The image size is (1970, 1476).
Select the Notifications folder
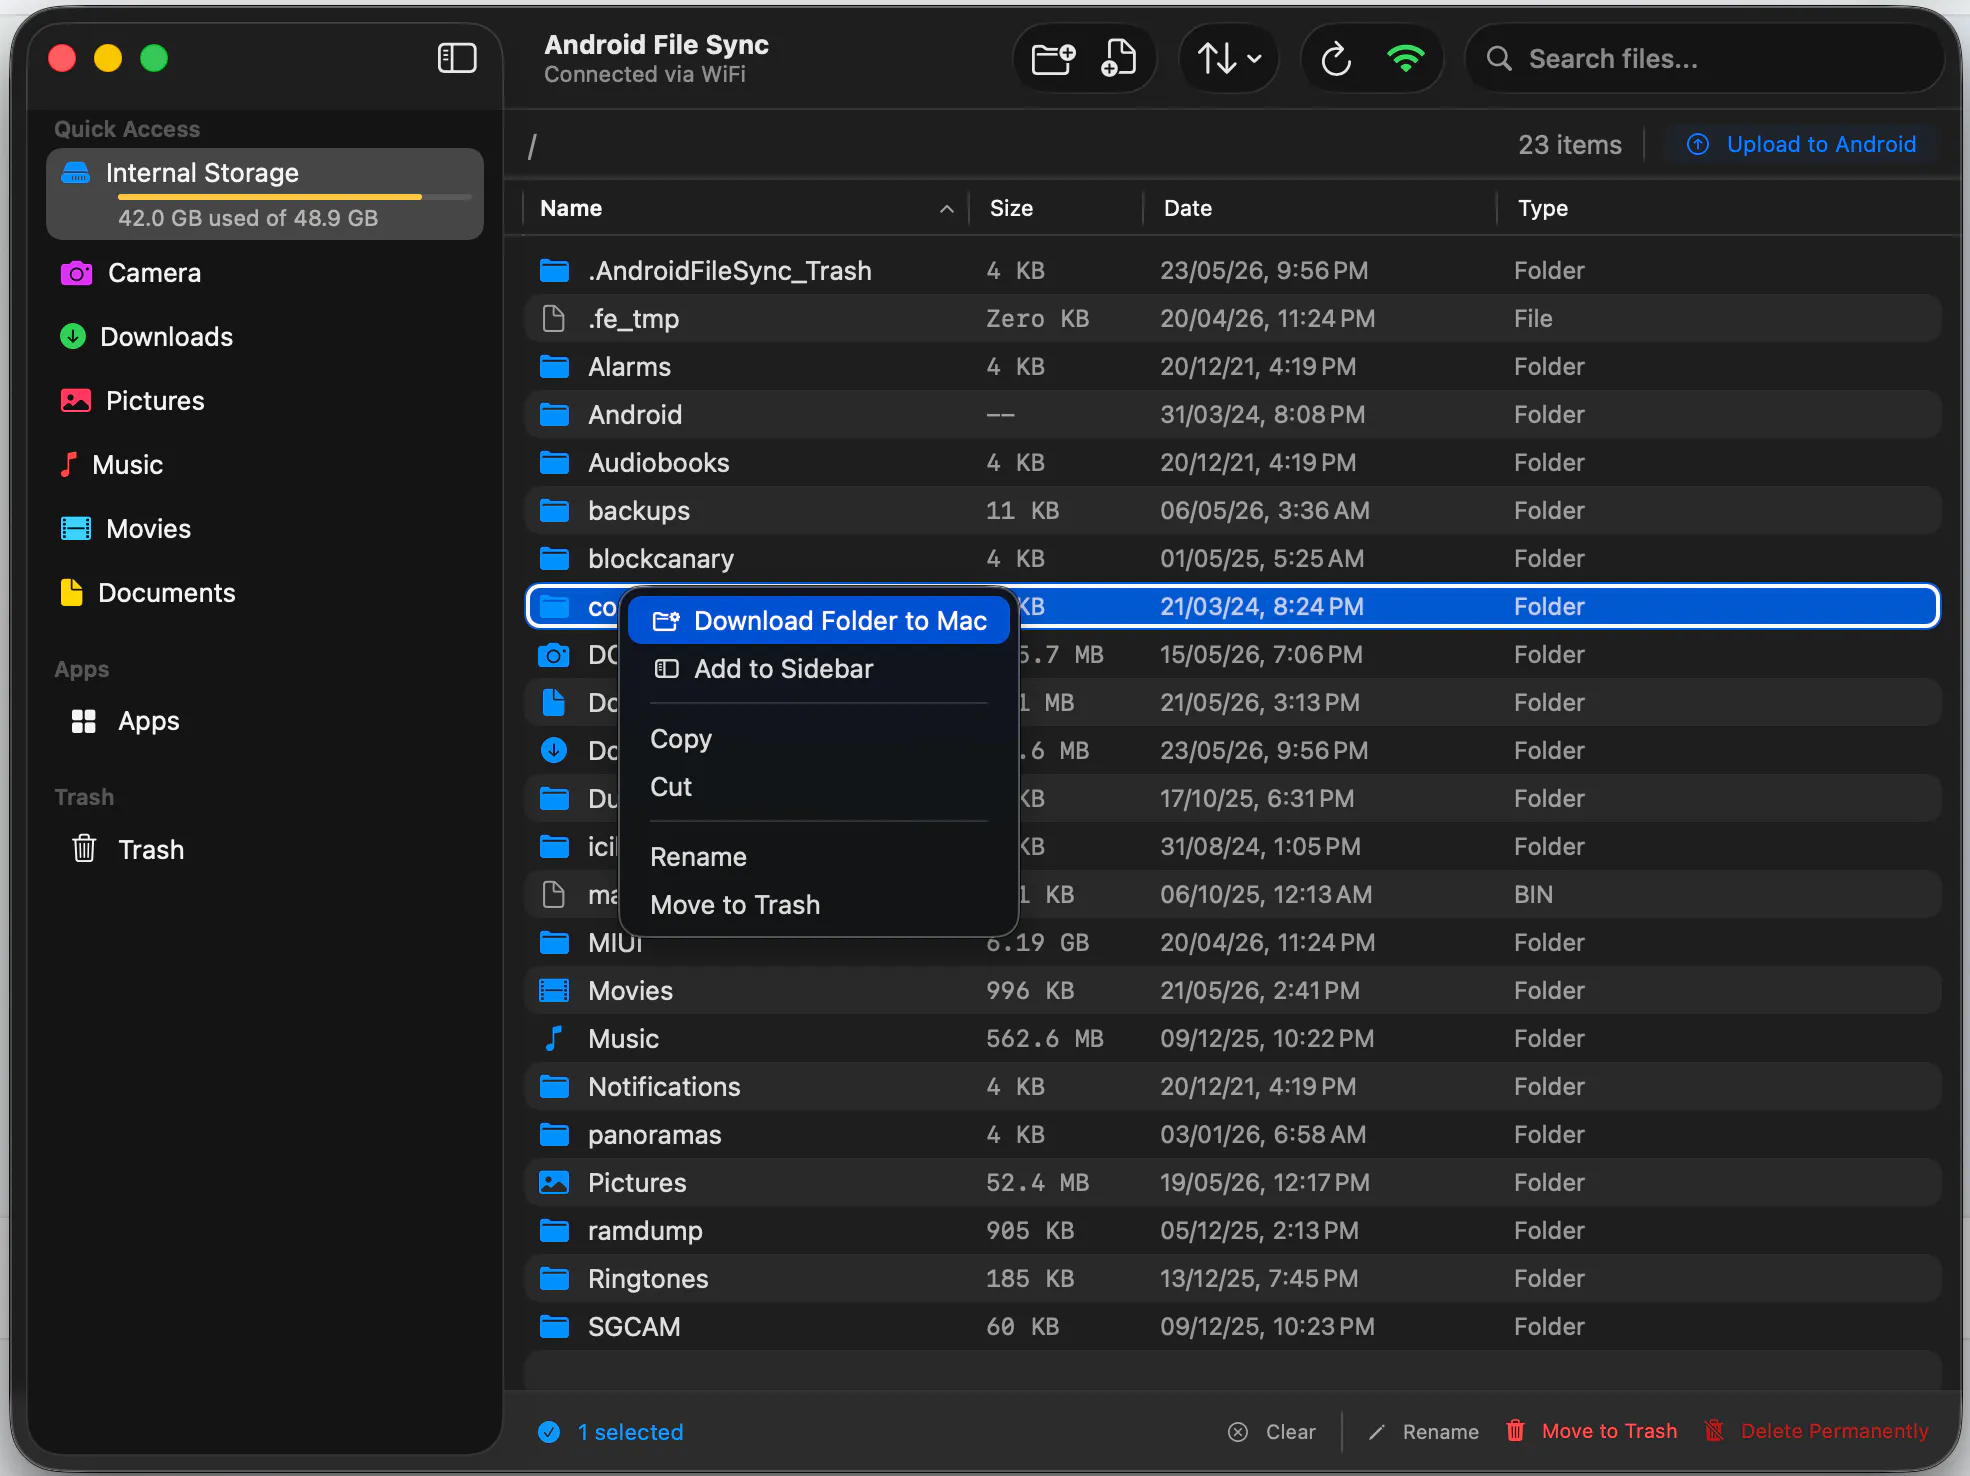tap(1232, 1087)
